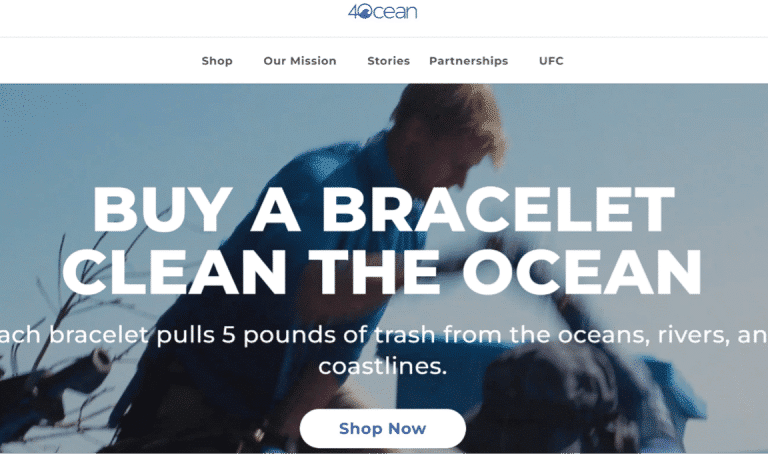Open the Shop menu item

tap(217, 61)
